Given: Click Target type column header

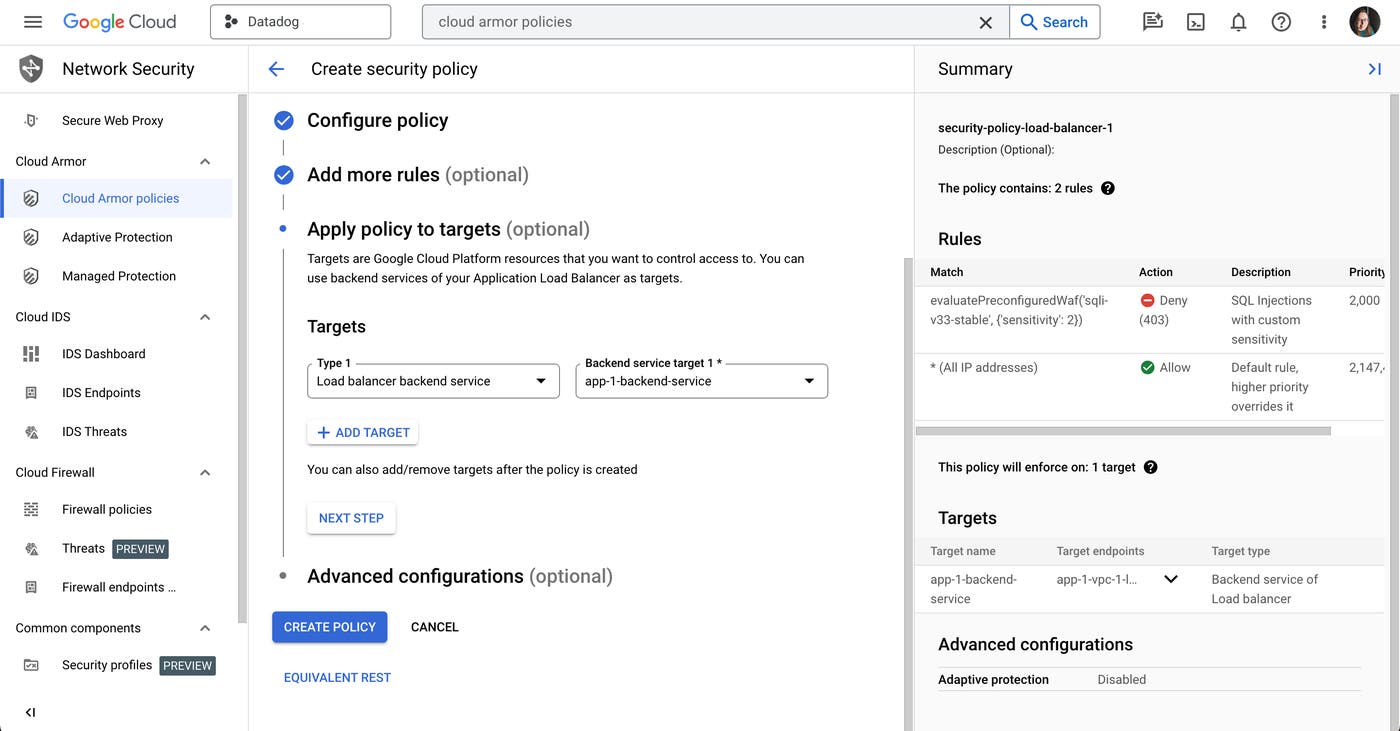Looking at the screenshot, I should coord(1240,551).
